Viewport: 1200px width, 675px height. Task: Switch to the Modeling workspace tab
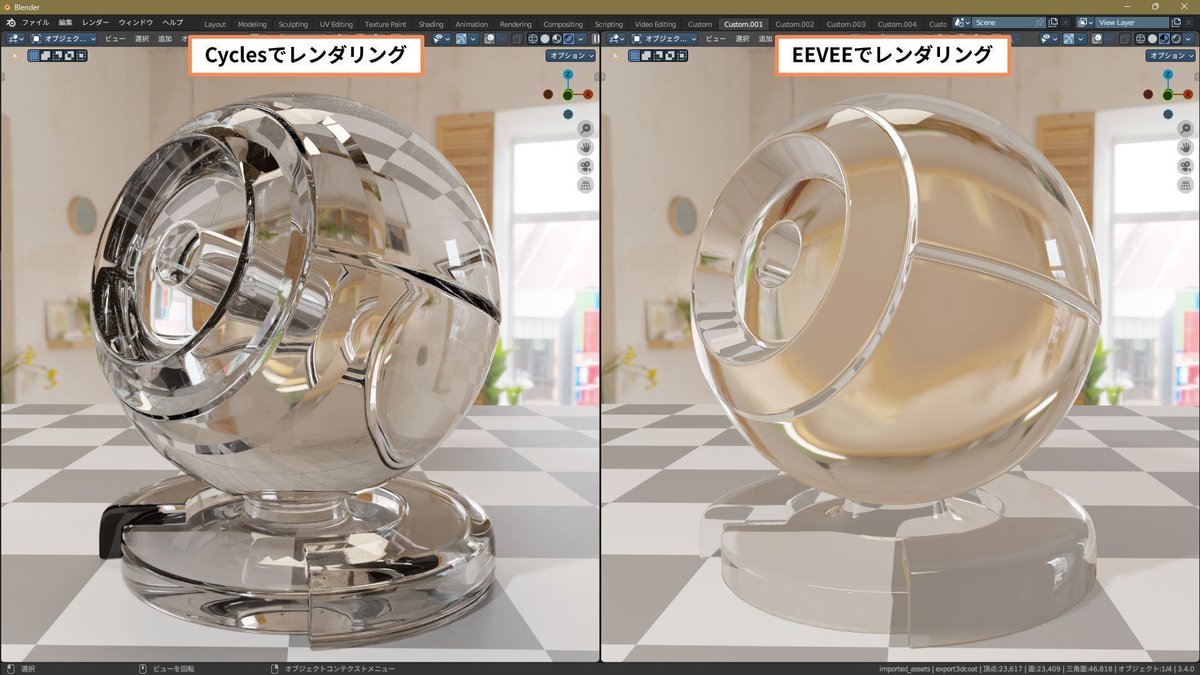click(252, 24)
